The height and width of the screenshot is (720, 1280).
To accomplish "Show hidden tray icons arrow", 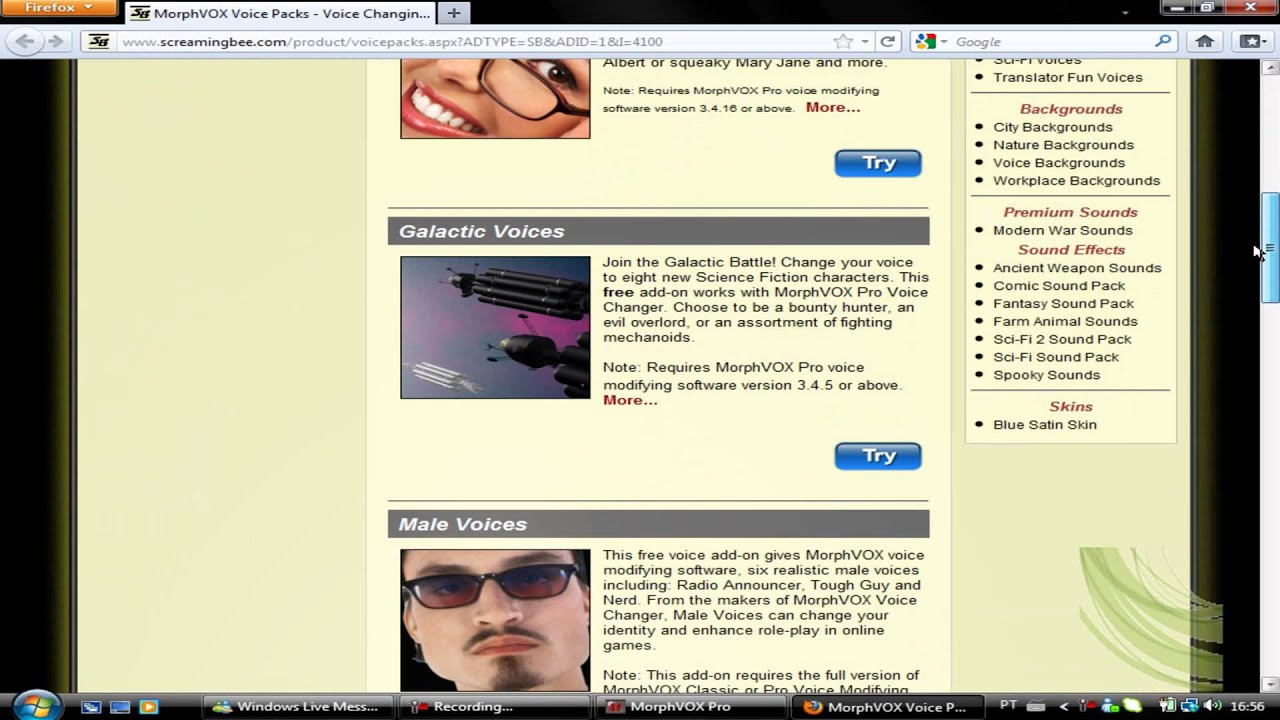I will 1064,706.
